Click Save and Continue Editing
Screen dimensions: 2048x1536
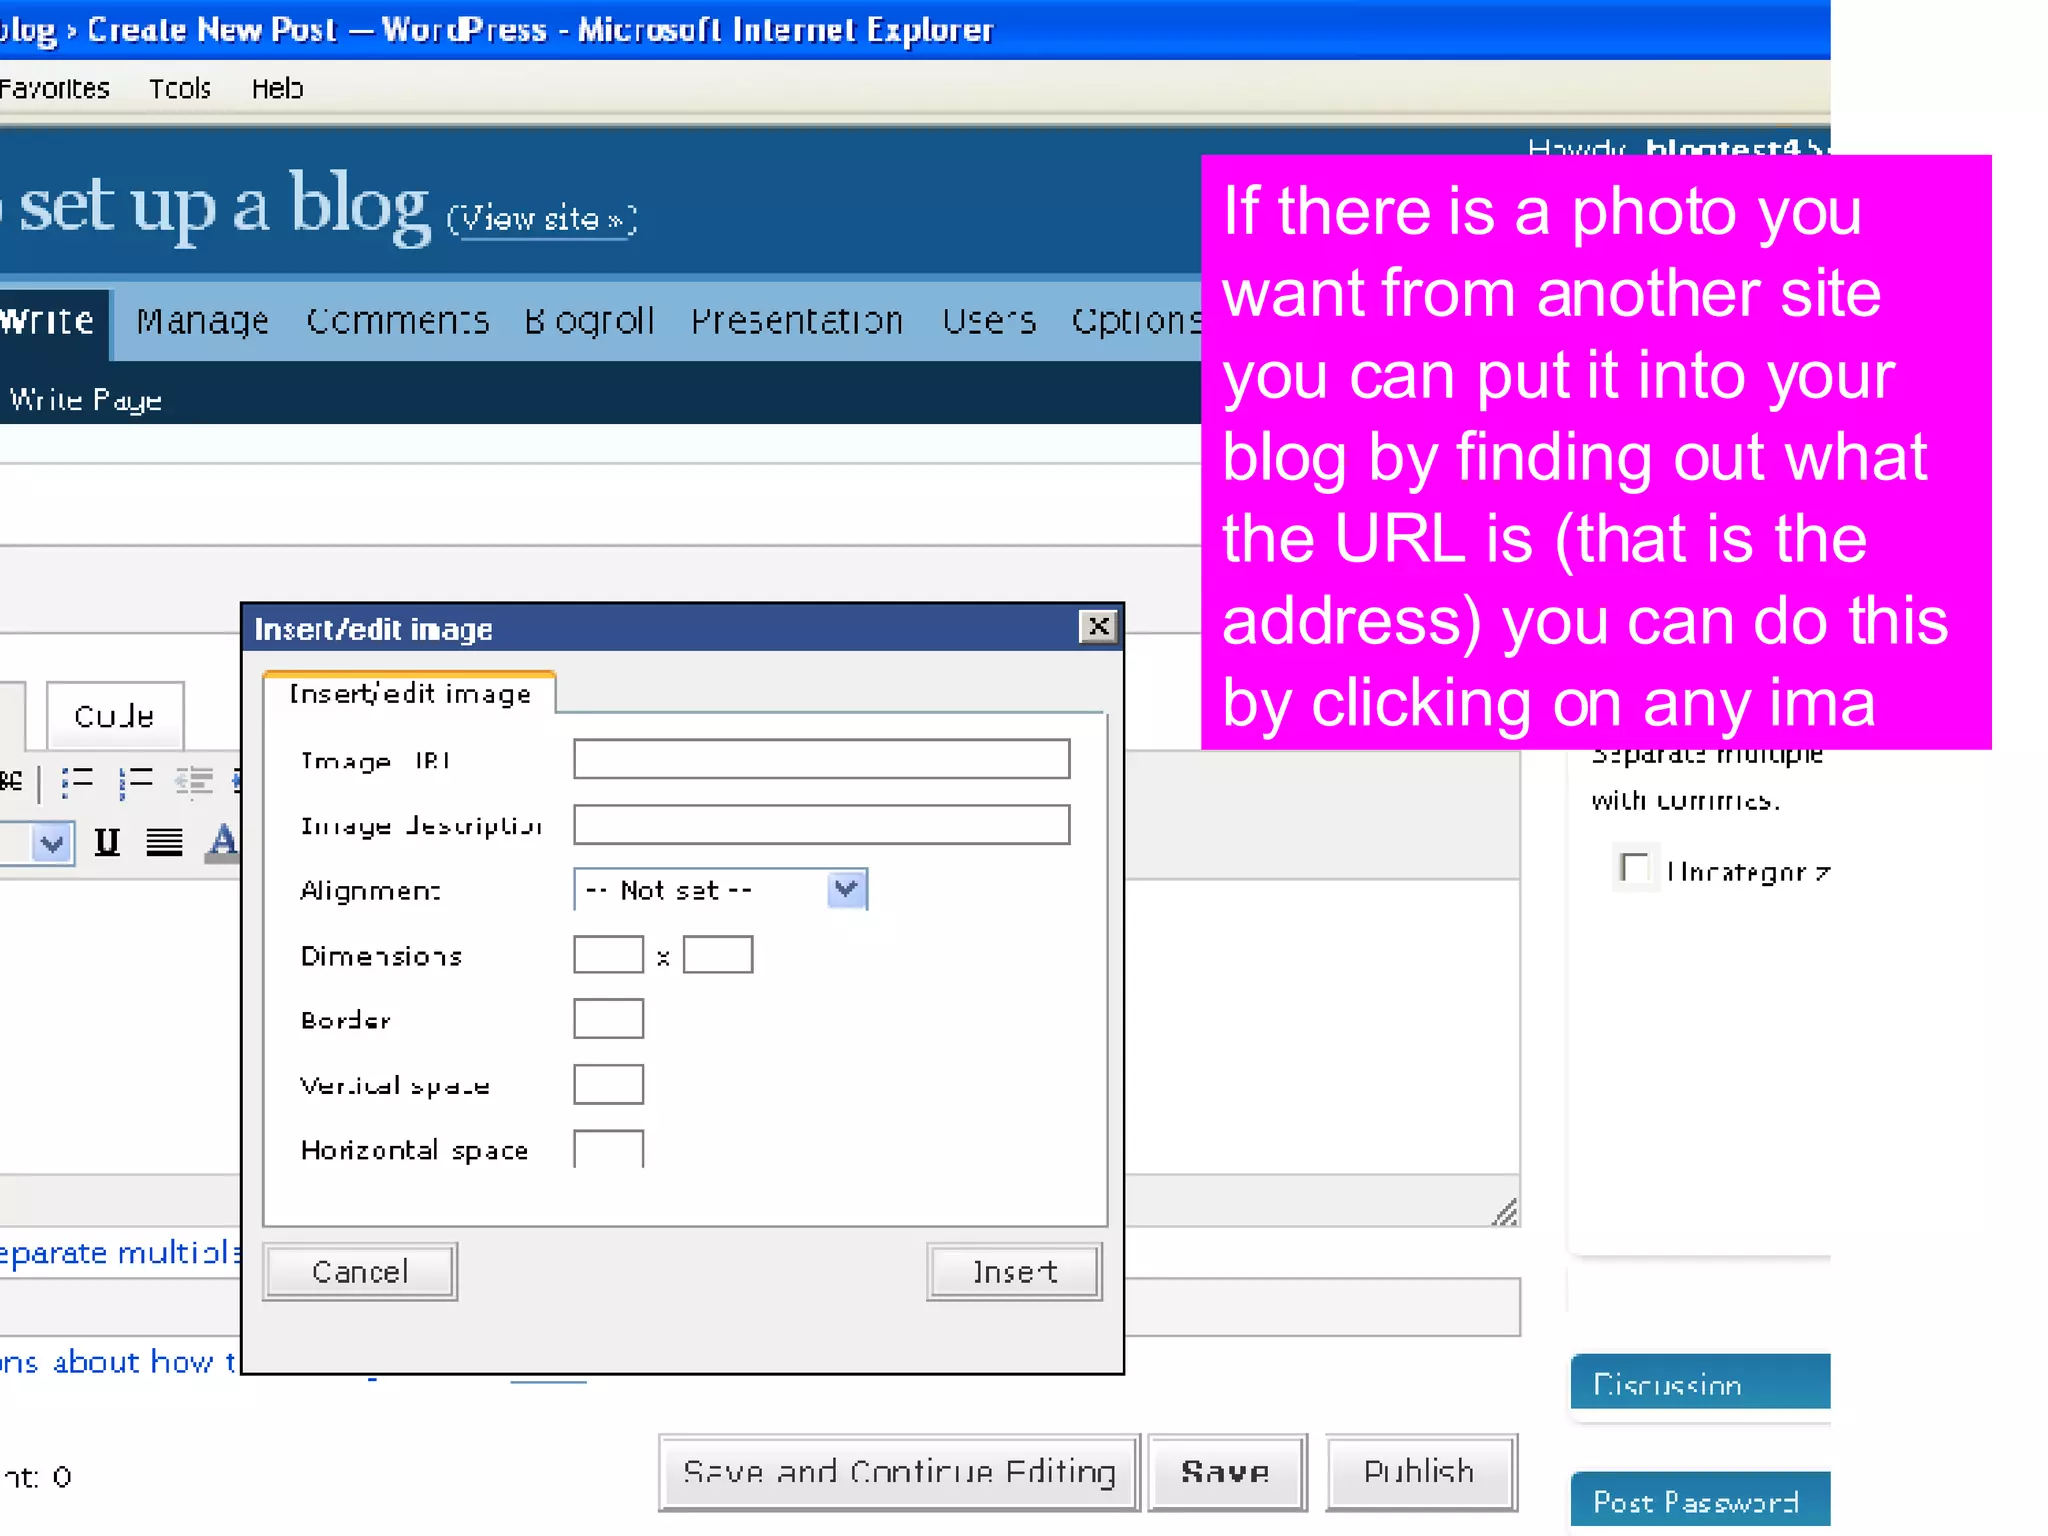(899, 1472)
